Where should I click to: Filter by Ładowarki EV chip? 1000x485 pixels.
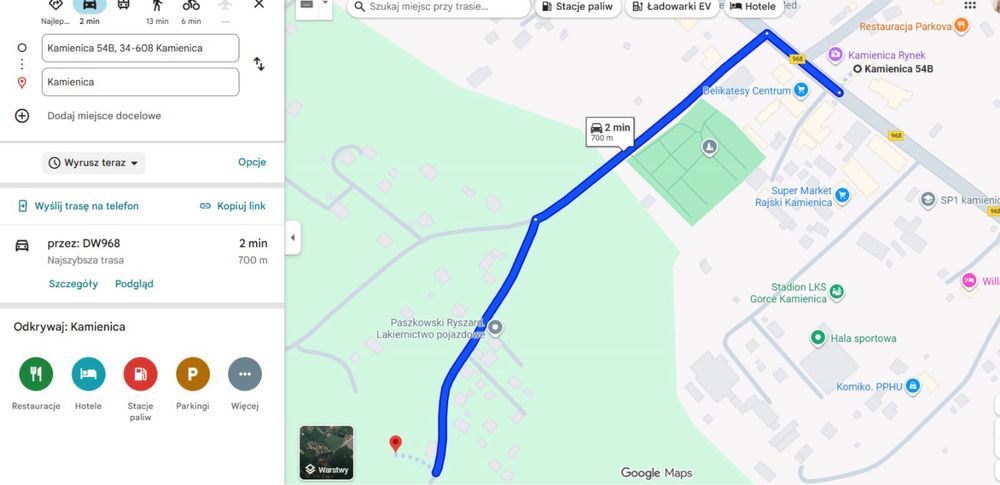[673, 7]
